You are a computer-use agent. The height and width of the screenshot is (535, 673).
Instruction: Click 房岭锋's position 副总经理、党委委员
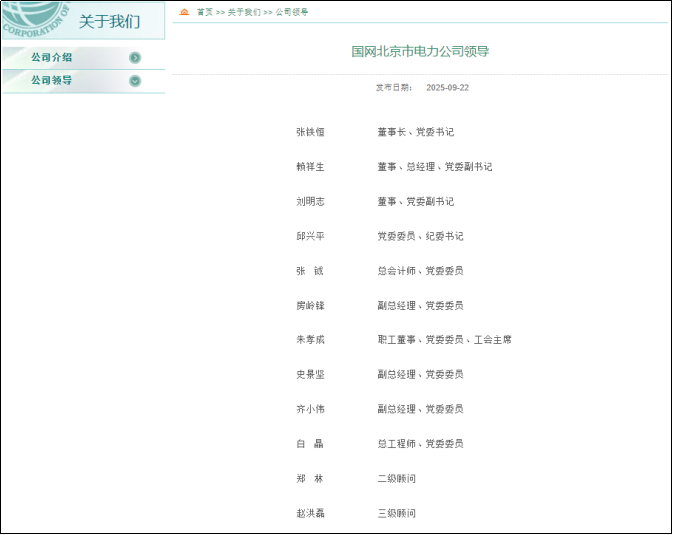click(421, 306)
